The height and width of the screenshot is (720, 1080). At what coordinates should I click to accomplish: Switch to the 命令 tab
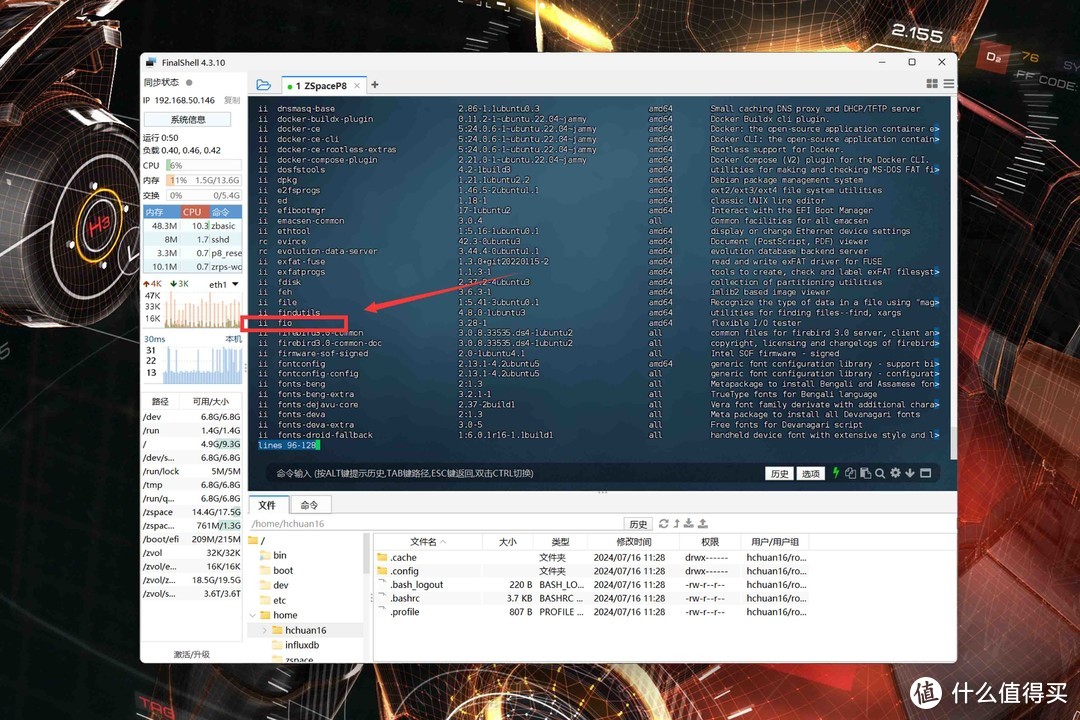310,505
